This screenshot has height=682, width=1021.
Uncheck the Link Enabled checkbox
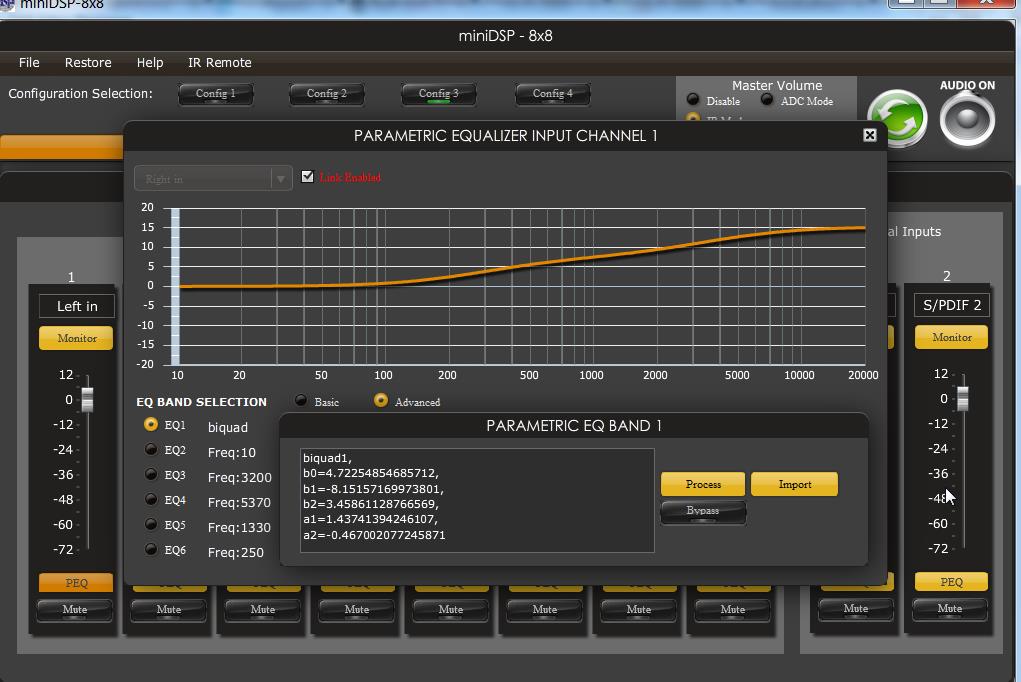tap(307, 177)
